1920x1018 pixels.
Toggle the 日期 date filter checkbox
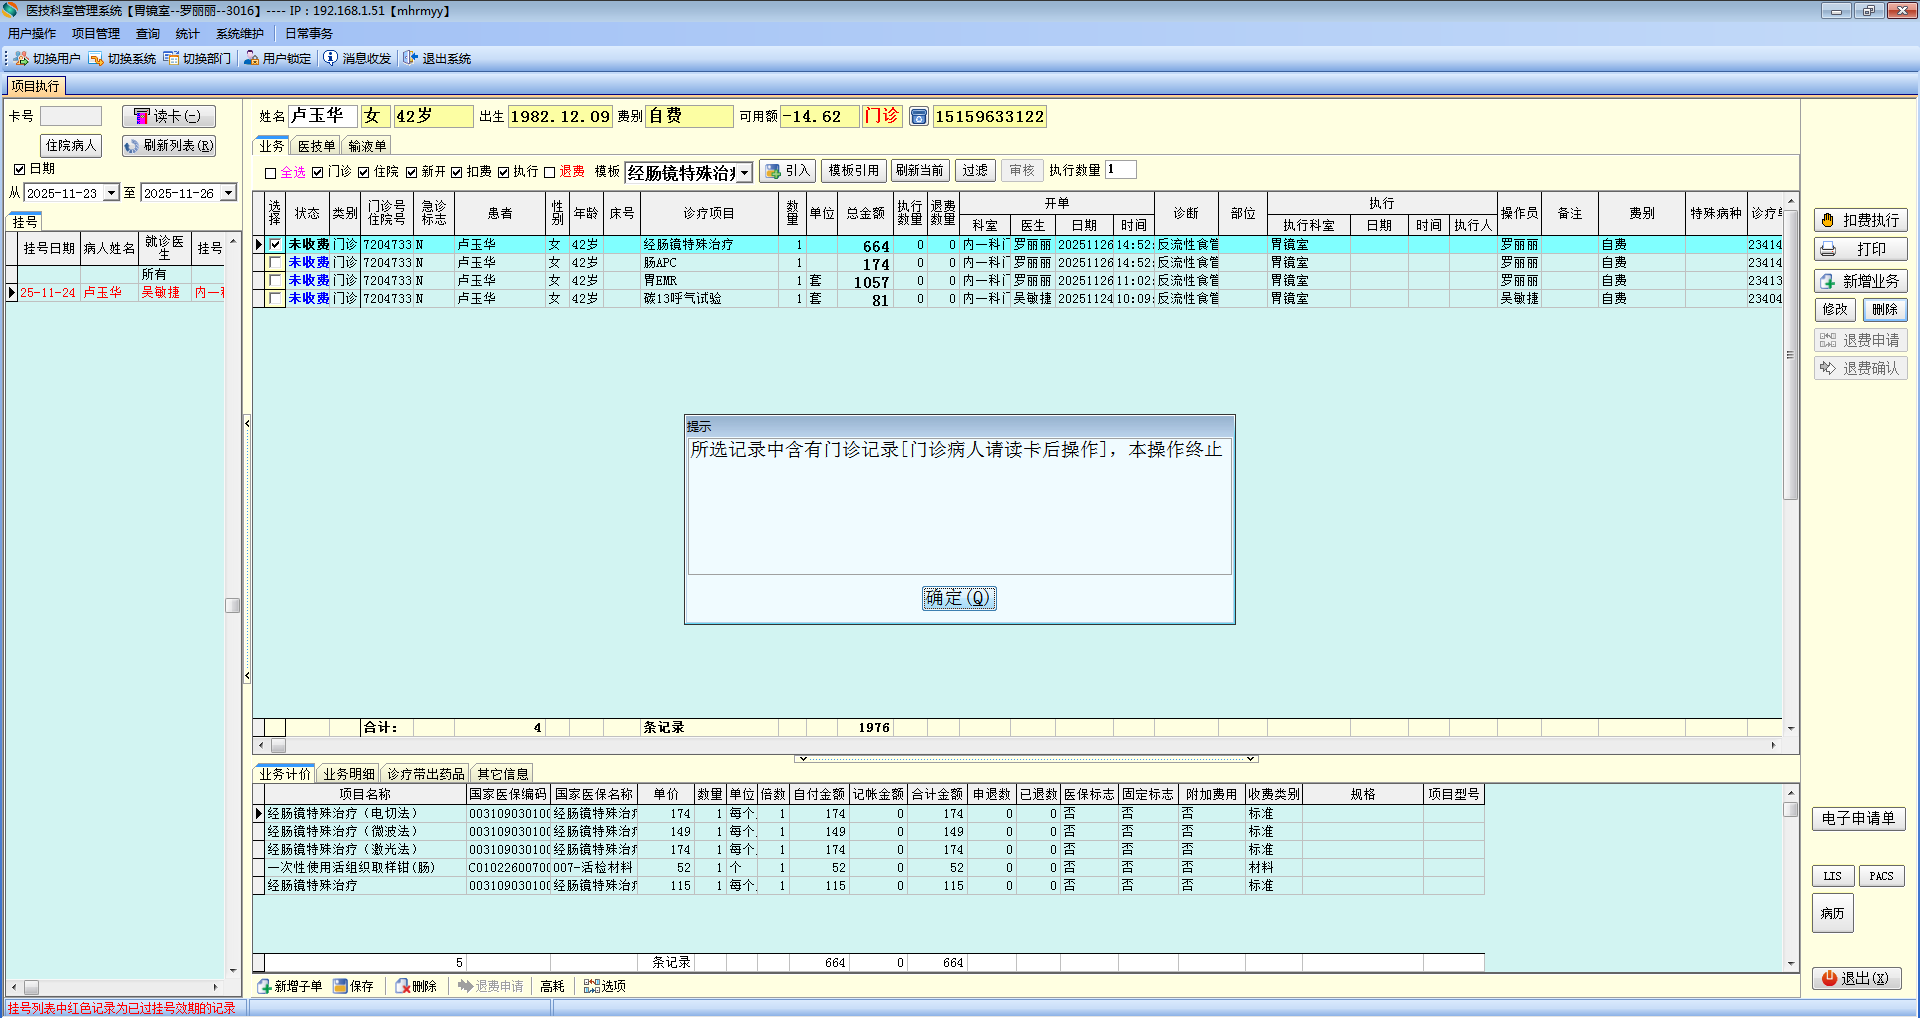point(19,169)
